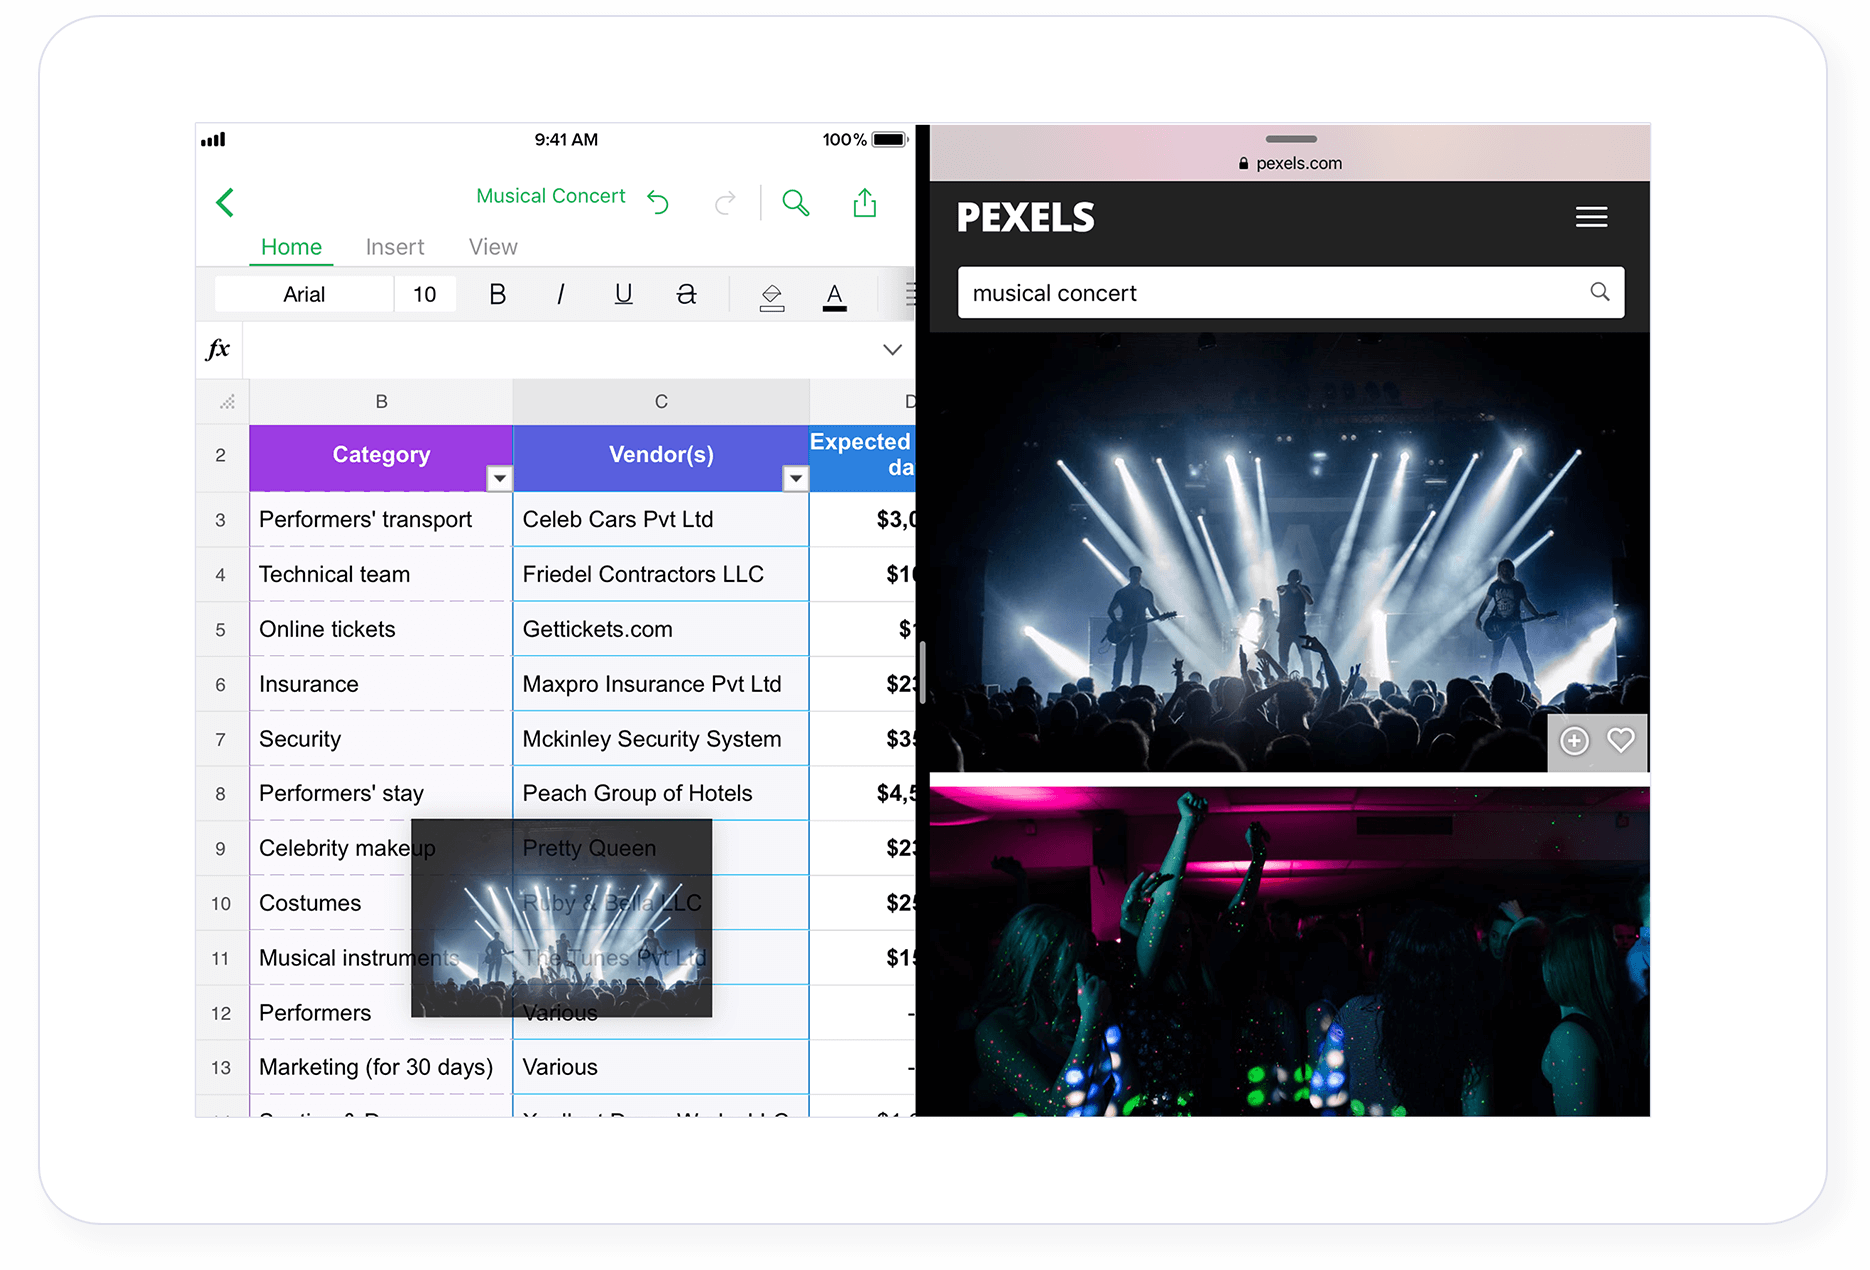The height and width of the screenshot is (1270, 1870).
Task: Click the Pexels search magnifier icon
Action: (1599, 292)
